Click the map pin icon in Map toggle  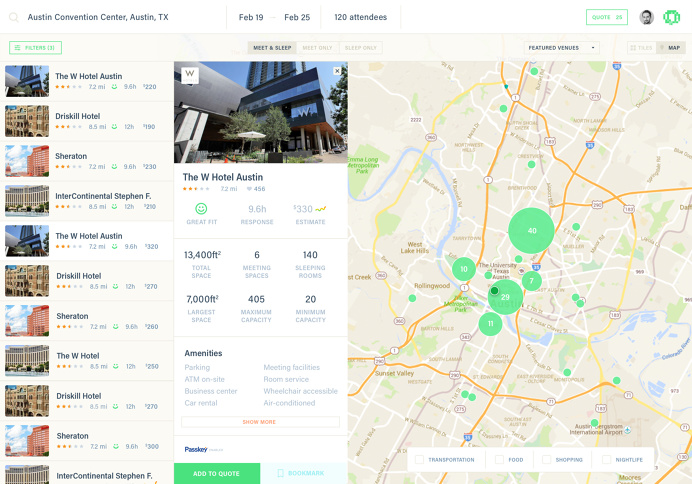[x=662, y=48]
